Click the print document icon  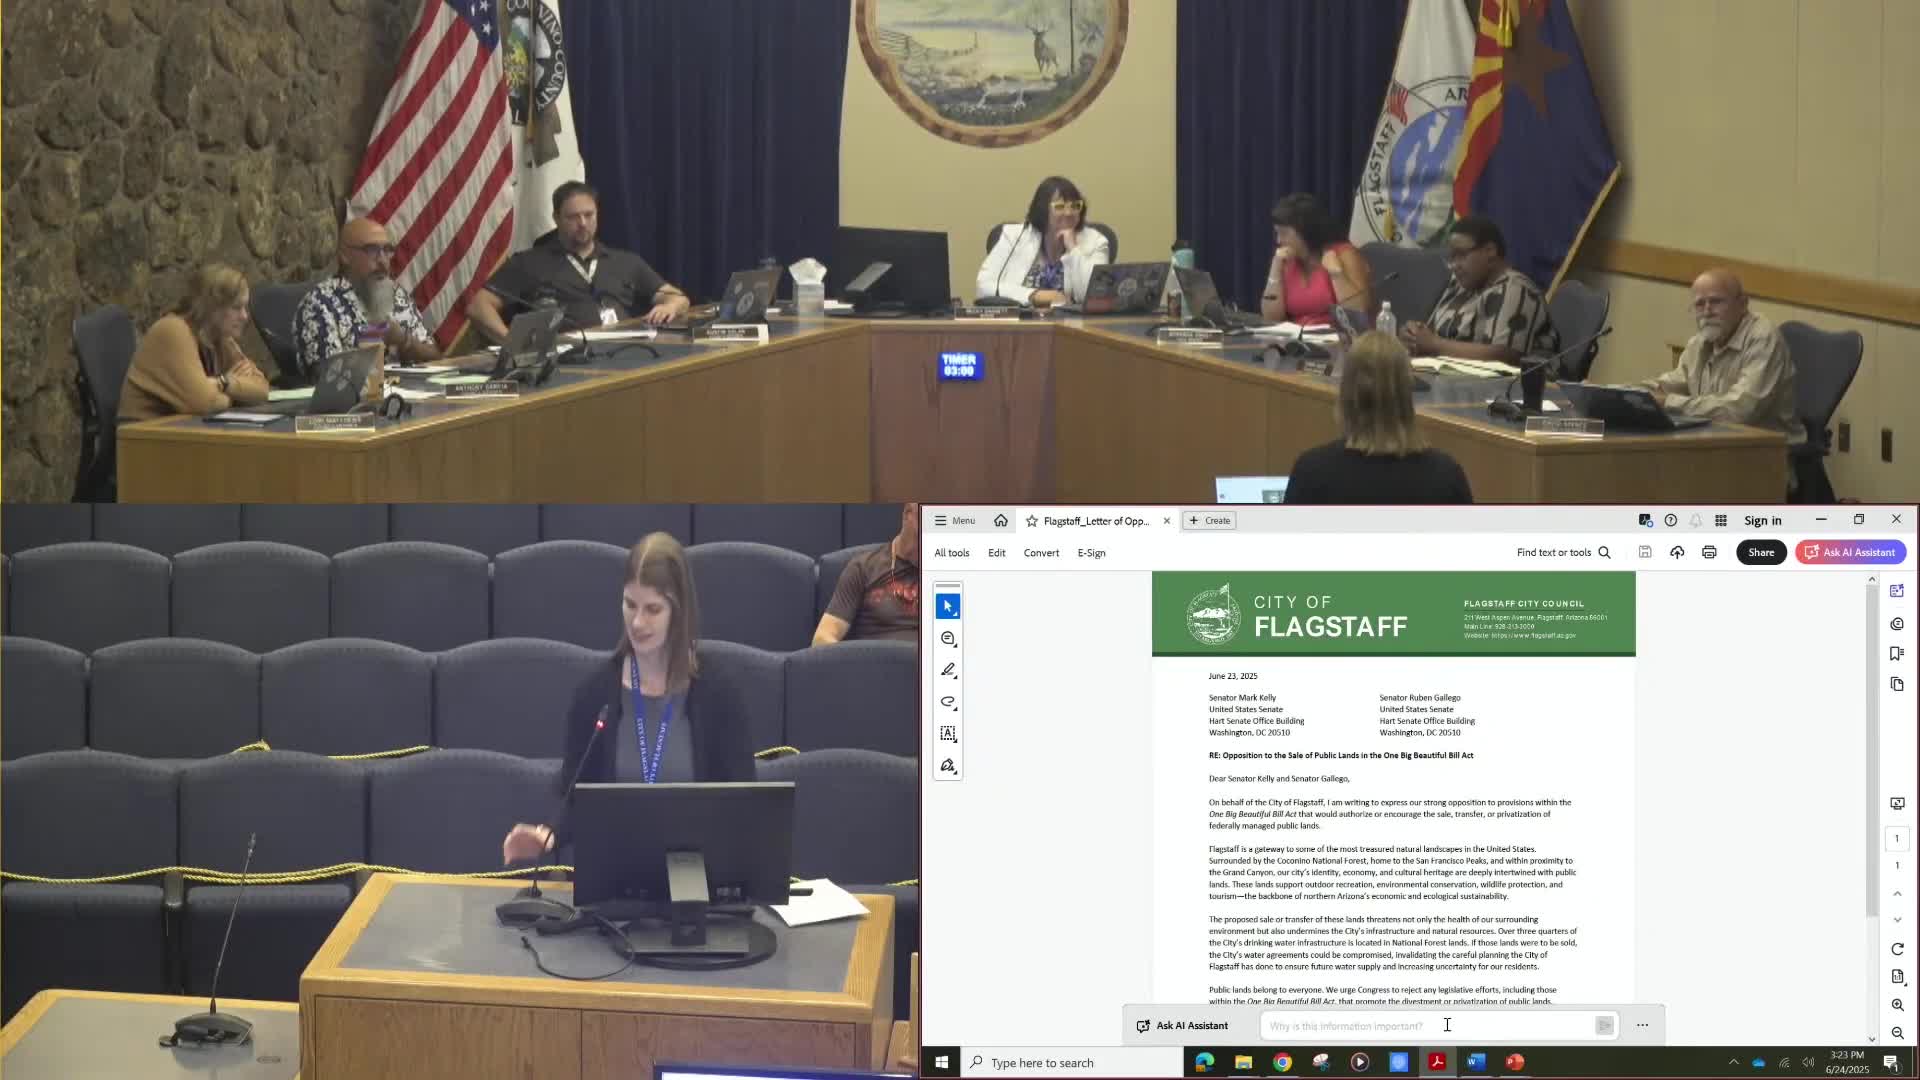click(x=1709, y=552)
